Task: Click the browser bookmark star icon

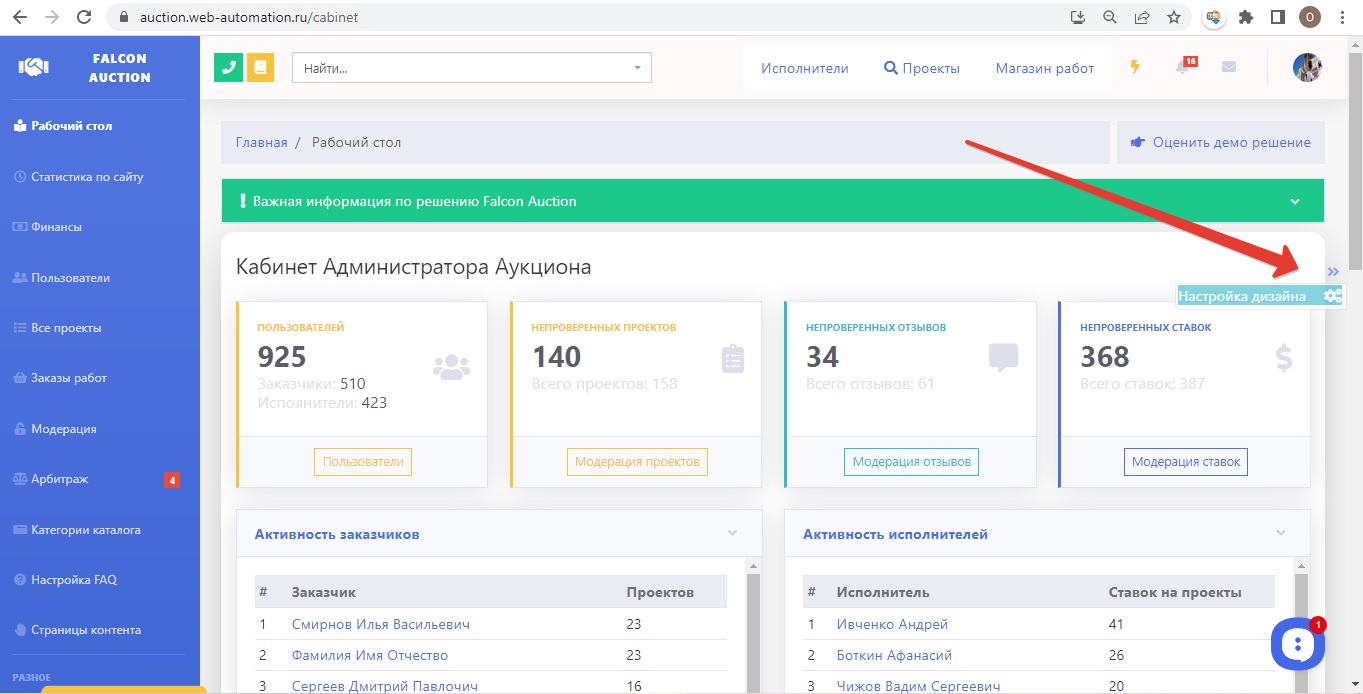Action: [x=1174, y=17]
